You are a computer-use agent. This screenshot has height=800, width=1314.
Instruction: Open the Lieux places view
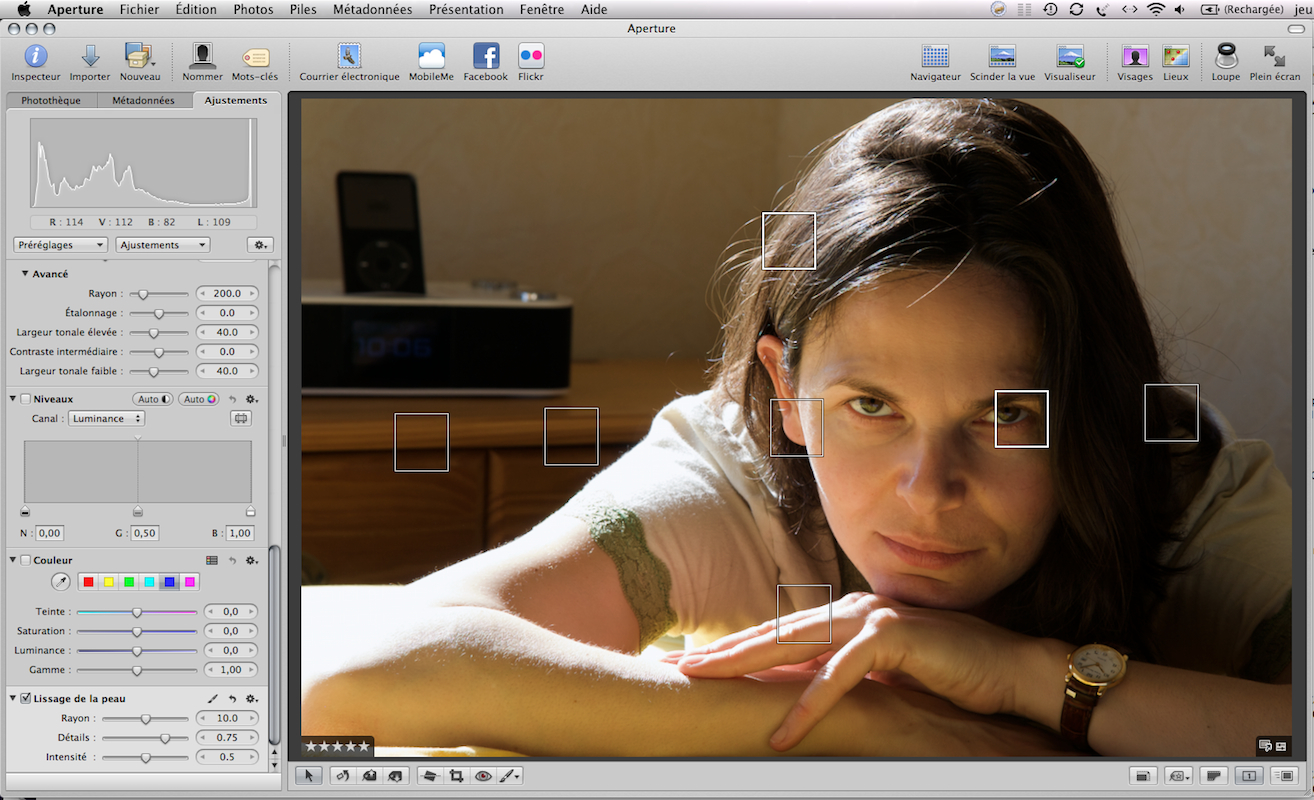[x=1176, y=62]
